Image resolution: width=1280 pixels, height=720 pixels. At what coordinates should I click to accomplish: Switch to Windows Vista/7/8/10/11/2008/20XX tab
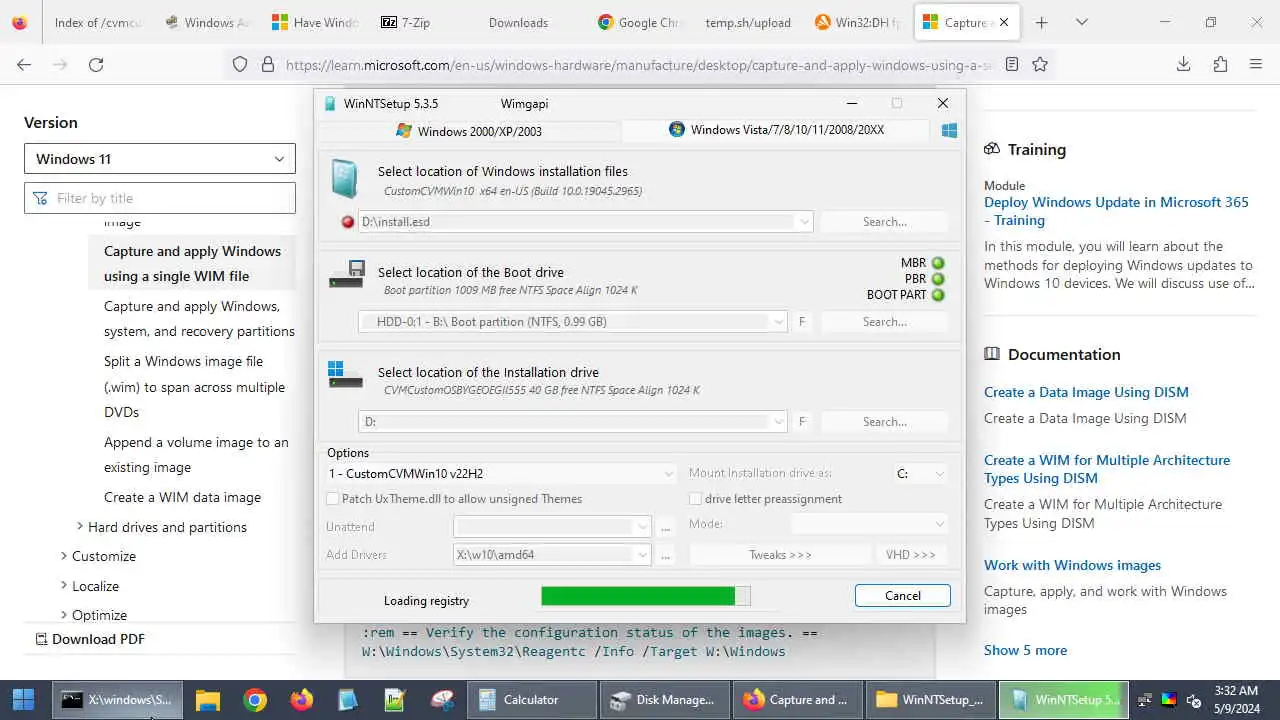tap(777, 130)
